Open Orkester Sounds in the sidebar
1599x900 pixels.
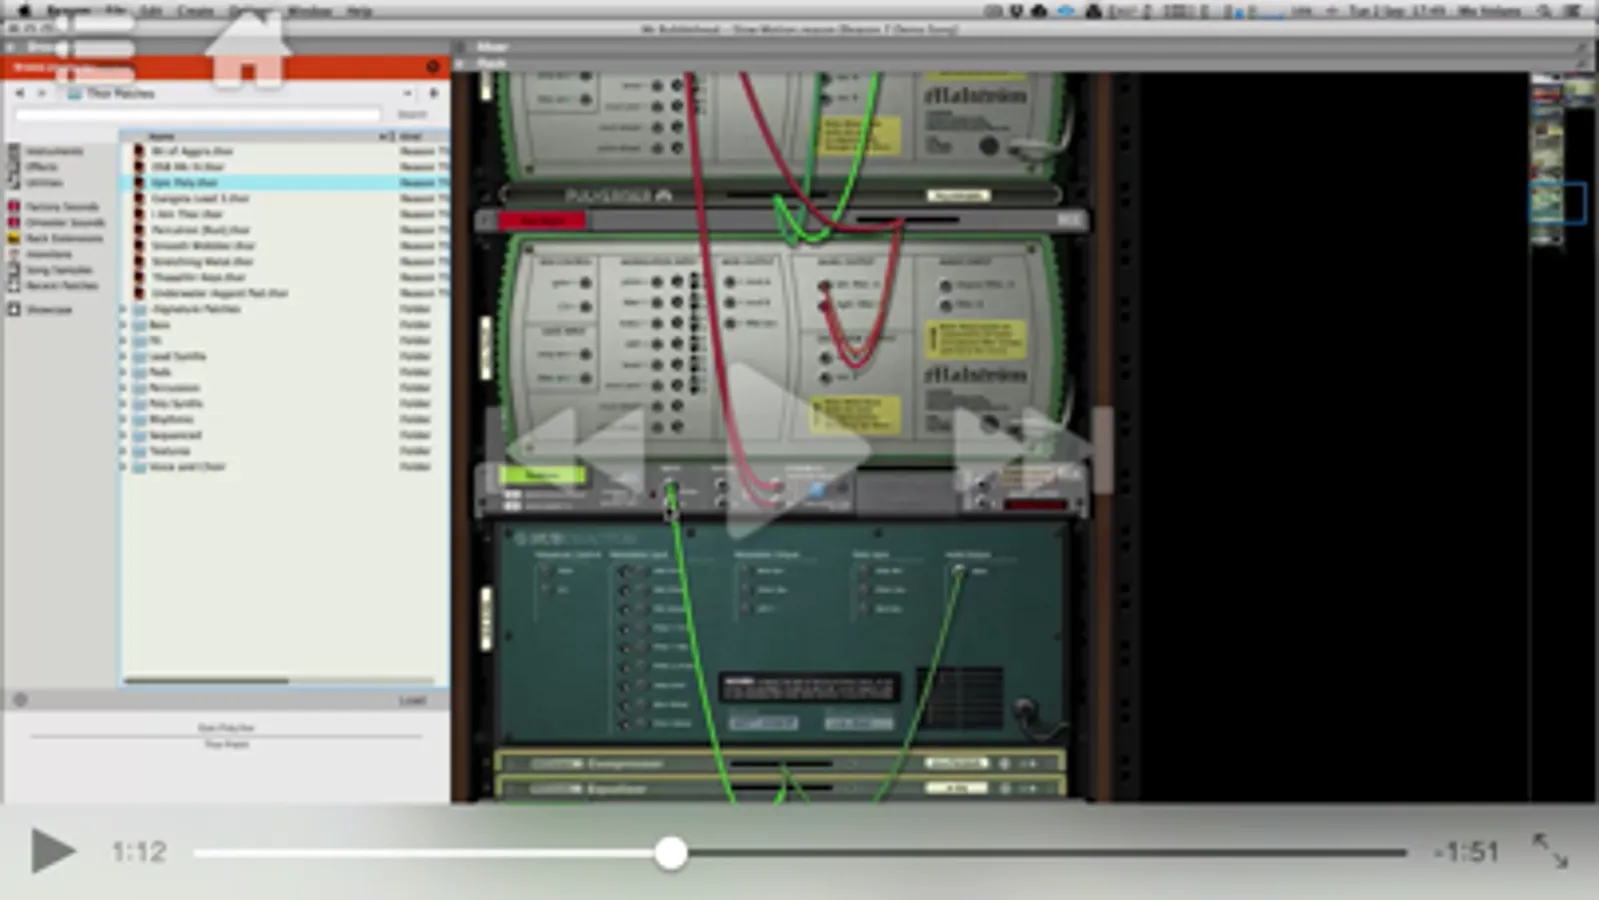coord(65,222)
